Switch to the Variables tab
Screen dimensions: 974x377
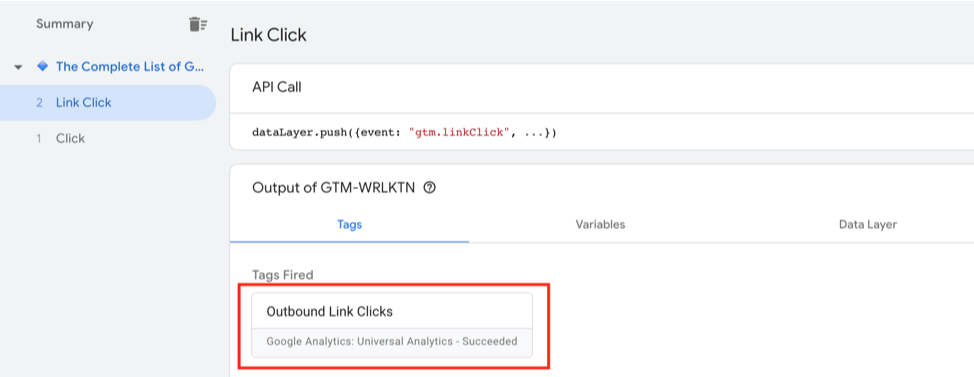(x=600, y=224)
